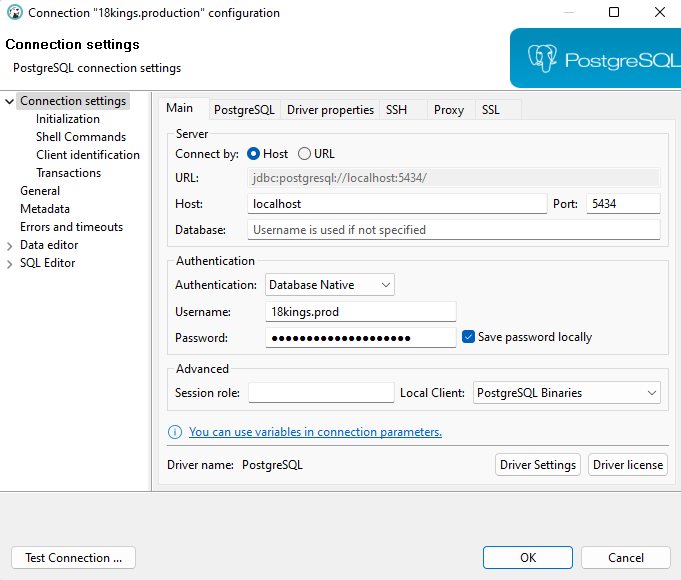The image size is (681, 580).
Task: Uncheck Save password locally checkbox
Action: tap(468, 337)
